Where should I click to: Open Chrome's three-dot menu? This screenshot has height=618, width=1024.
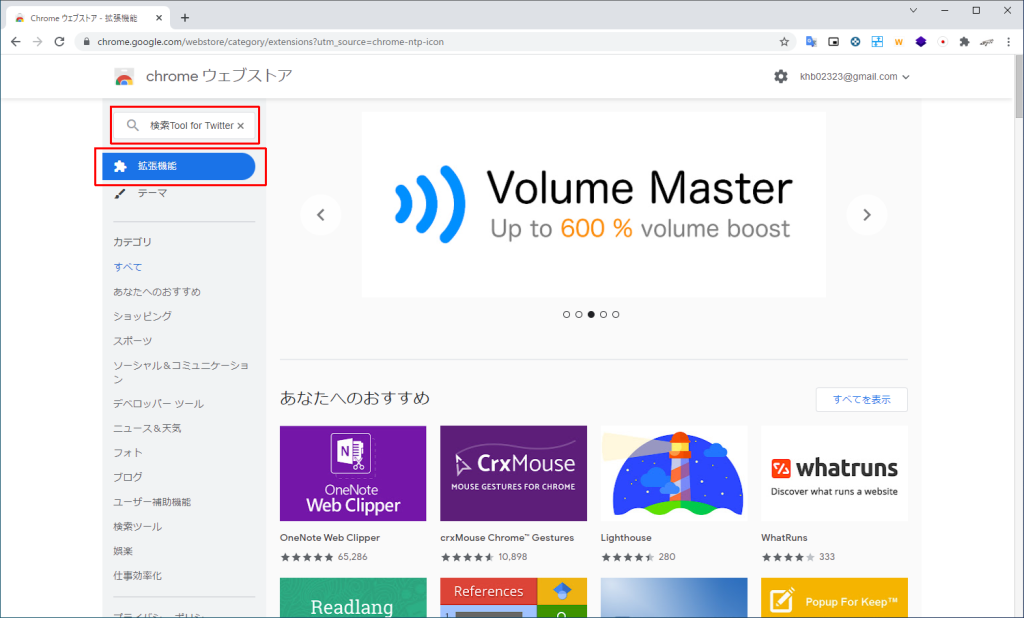coord(1008,42)
